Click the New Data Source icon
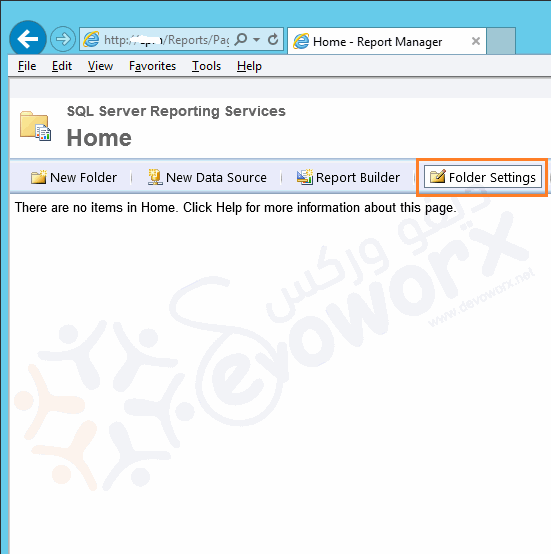This screenshot has height=554, width=551. 155,177
